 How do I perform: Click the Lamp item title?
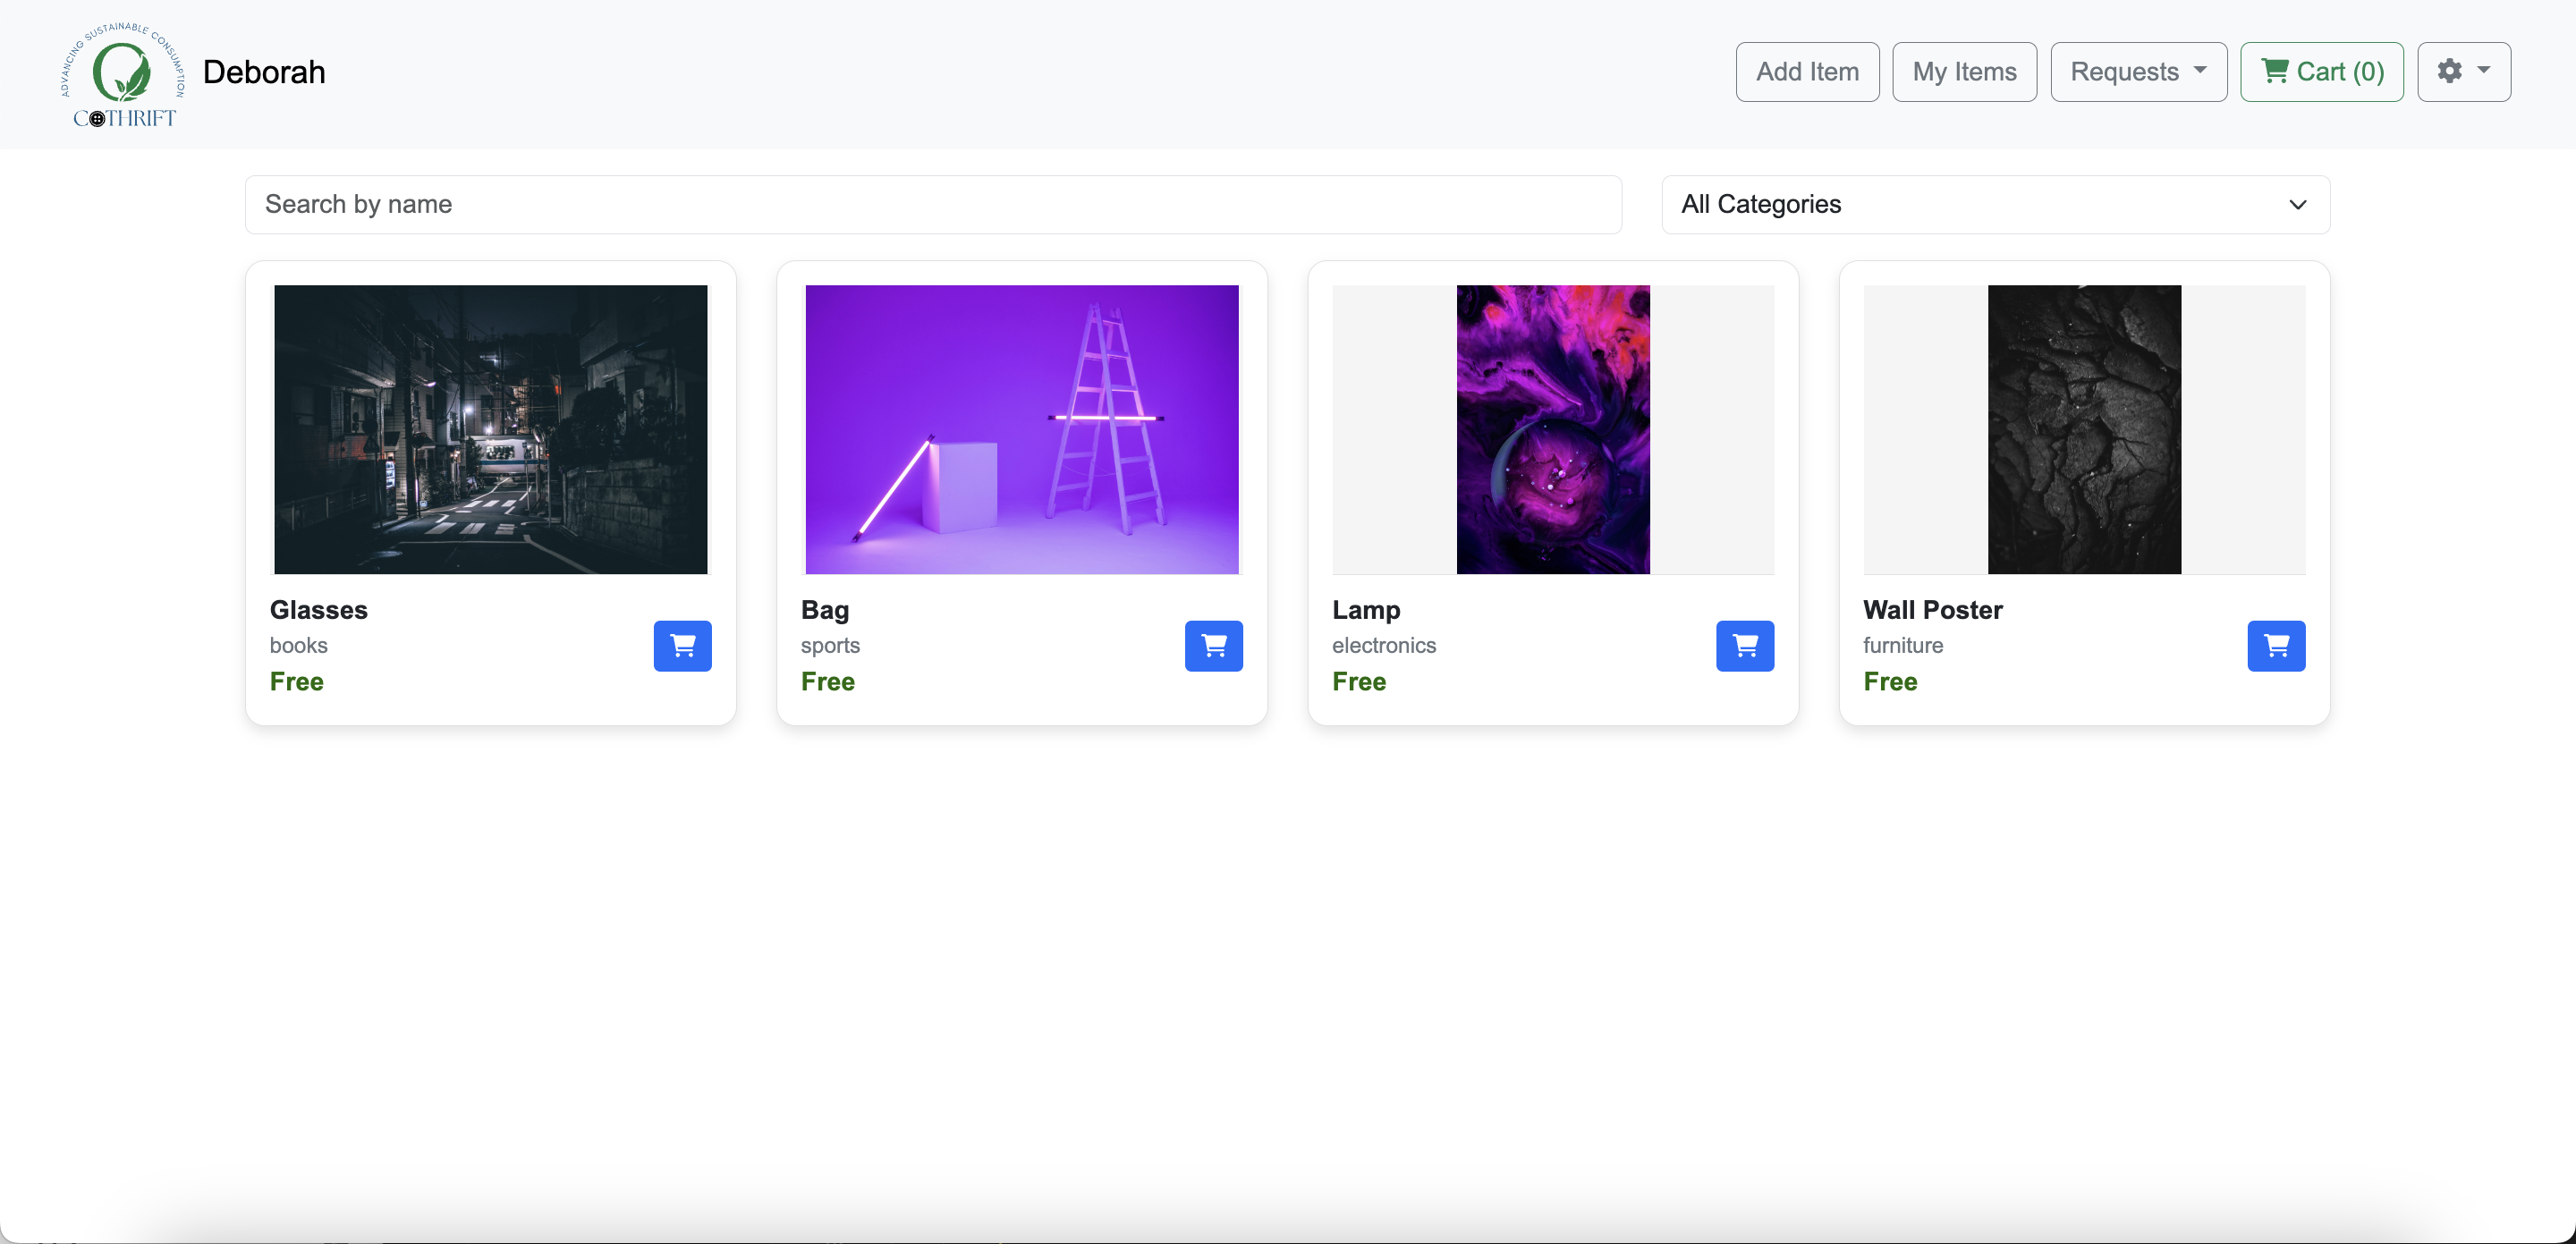point(1365,609)
